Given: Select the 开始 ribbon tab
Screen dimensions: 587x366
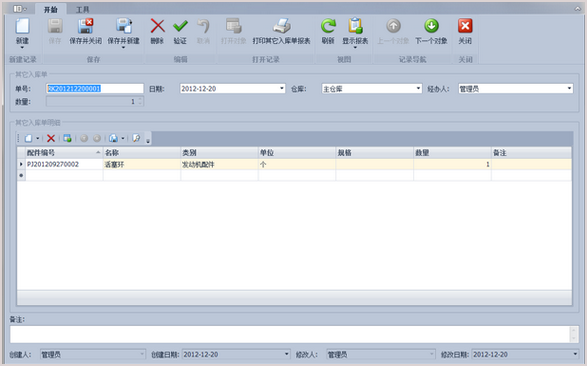Looking at the screenshot, I should pos(51,9).
